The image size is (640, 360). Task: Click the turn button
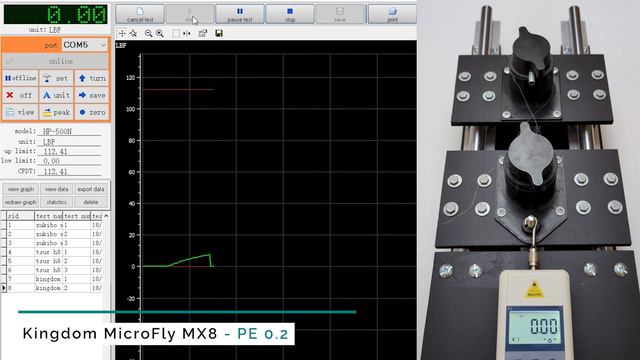[92, 78]
